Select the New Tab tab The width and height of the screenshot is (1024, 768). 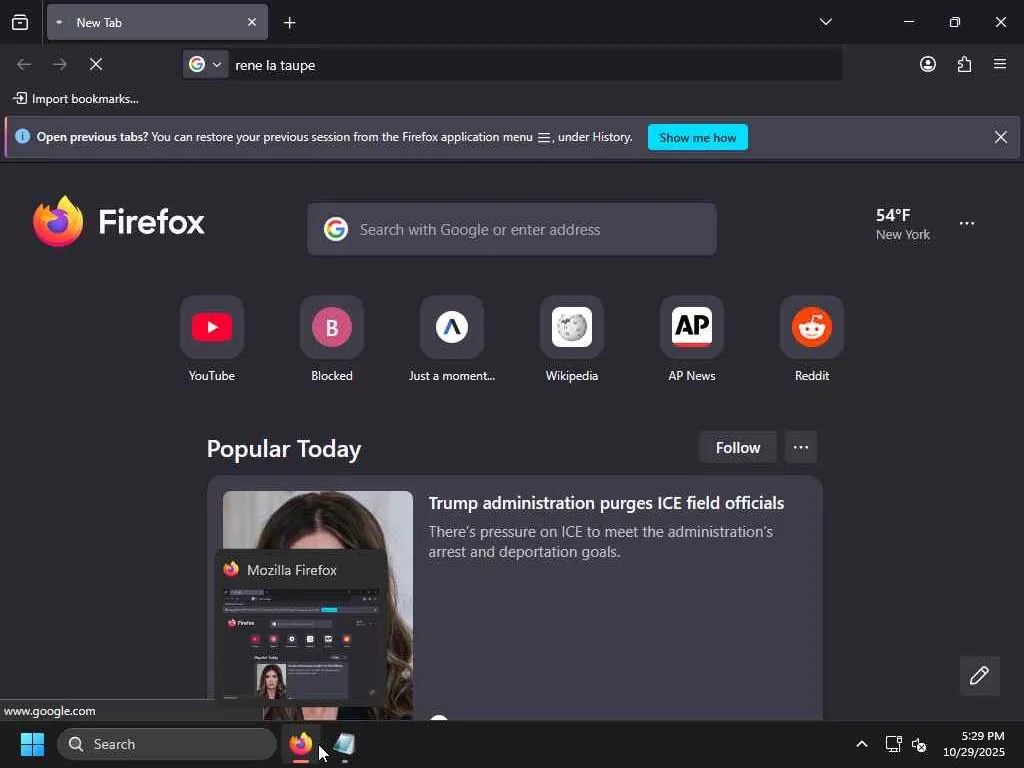point(157,22)
